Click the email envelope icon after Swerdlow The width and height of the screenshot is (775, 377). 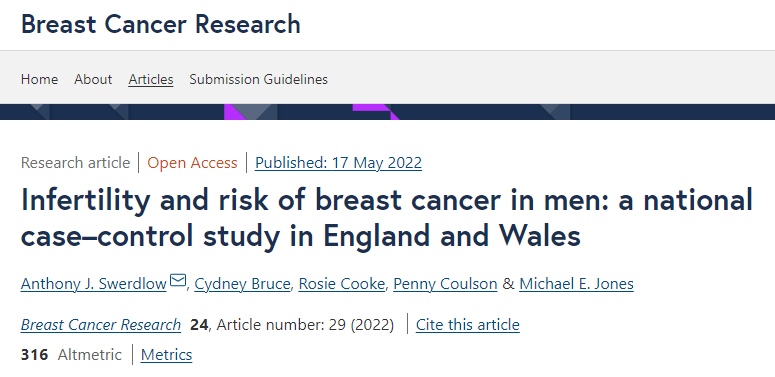click(x=177, y=281)
